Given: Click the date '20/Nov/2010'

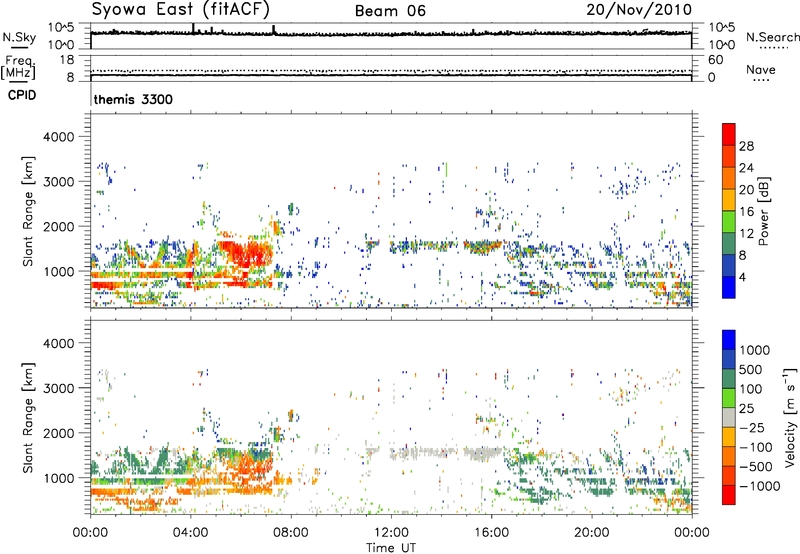Looking at the screenshot, I should point(639,10).
